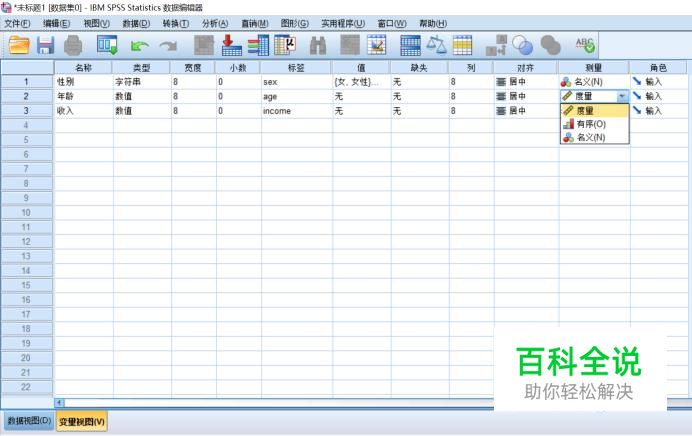
Task: Select row header number 1
Action: 26,82
